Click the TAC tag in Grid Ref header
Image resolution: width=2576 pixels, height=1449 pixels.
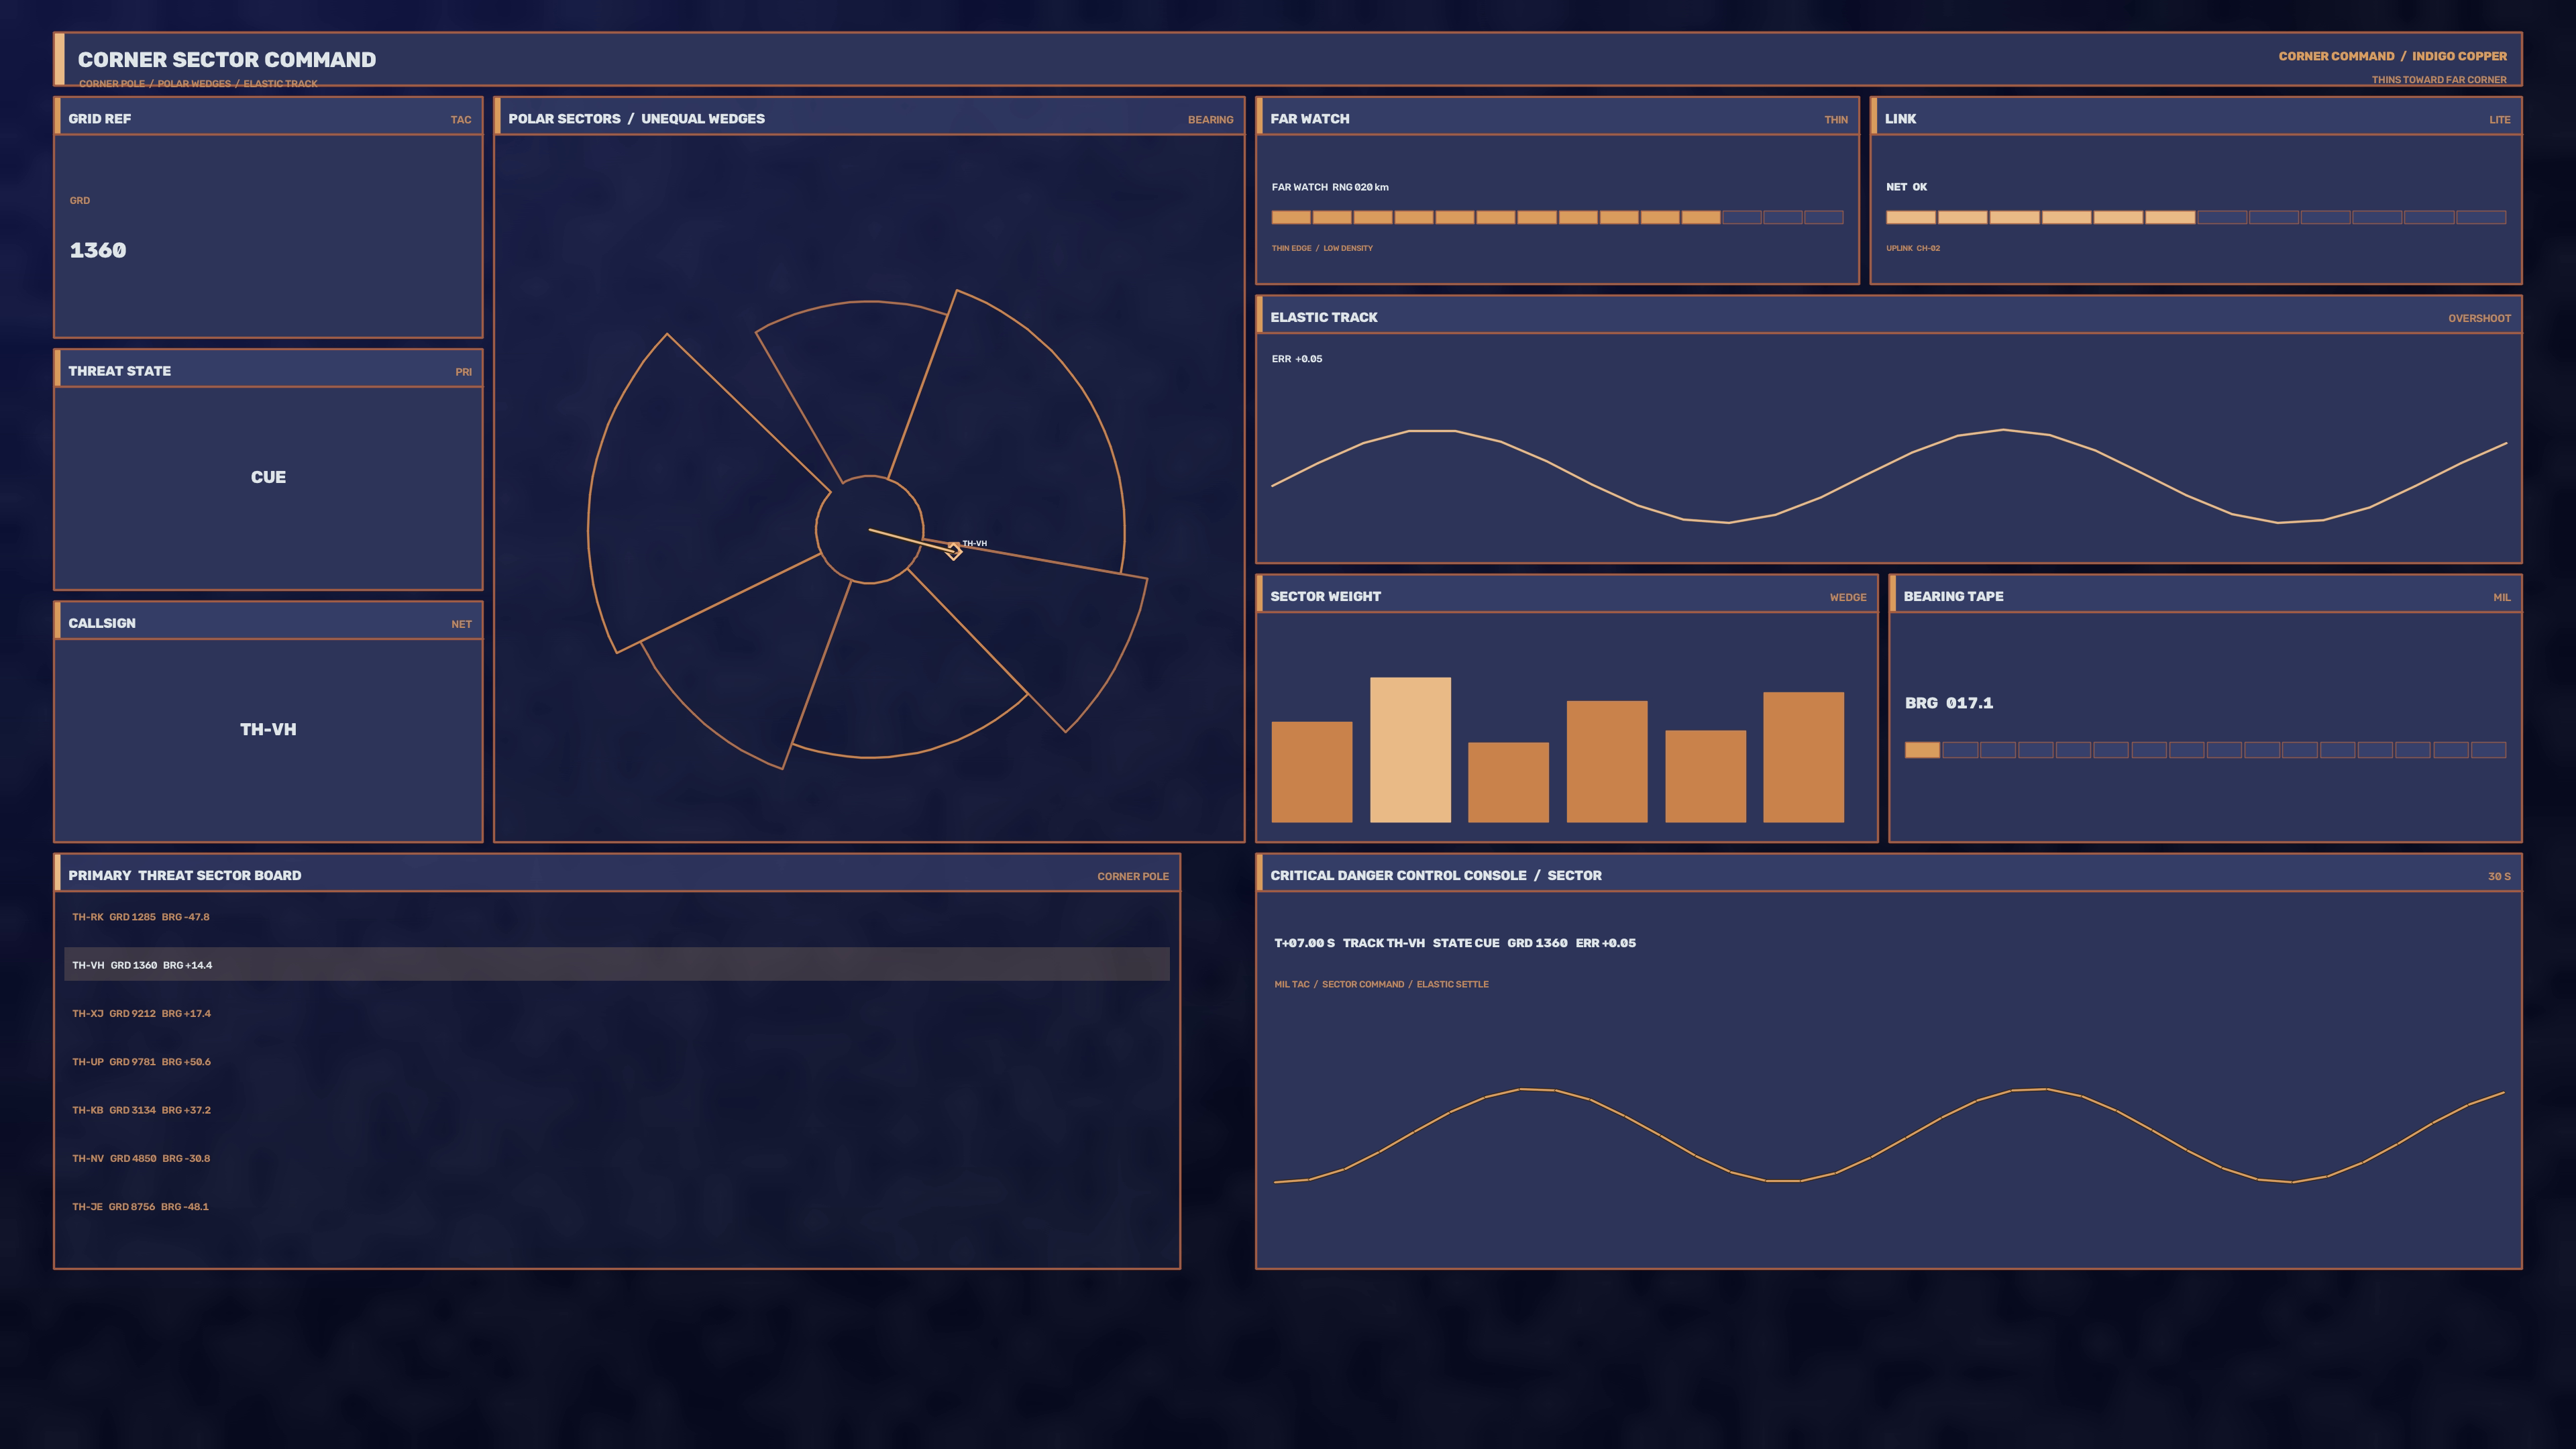click(461, 120)
